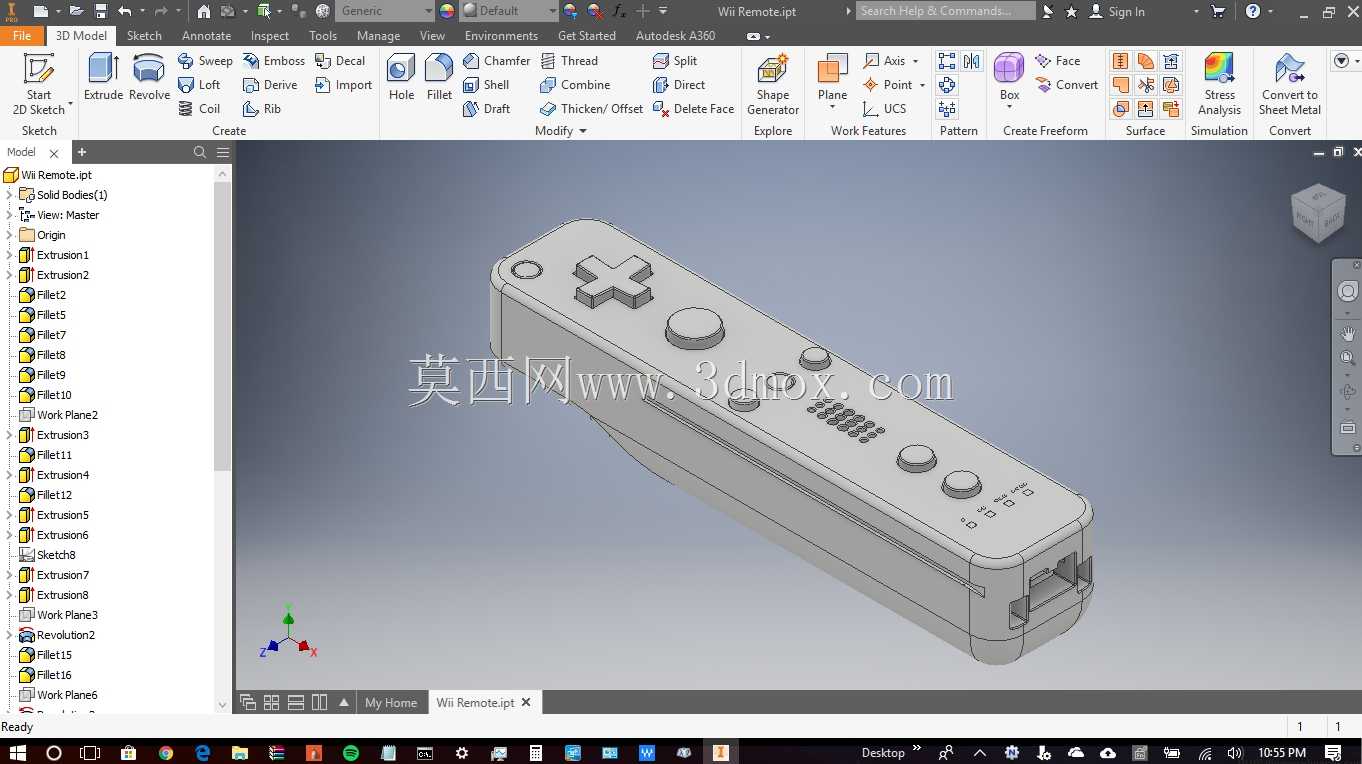Click the Delete Face tool
Image resolution: width=1362 pixels, height=764 pixels.
tap(693, 109)
